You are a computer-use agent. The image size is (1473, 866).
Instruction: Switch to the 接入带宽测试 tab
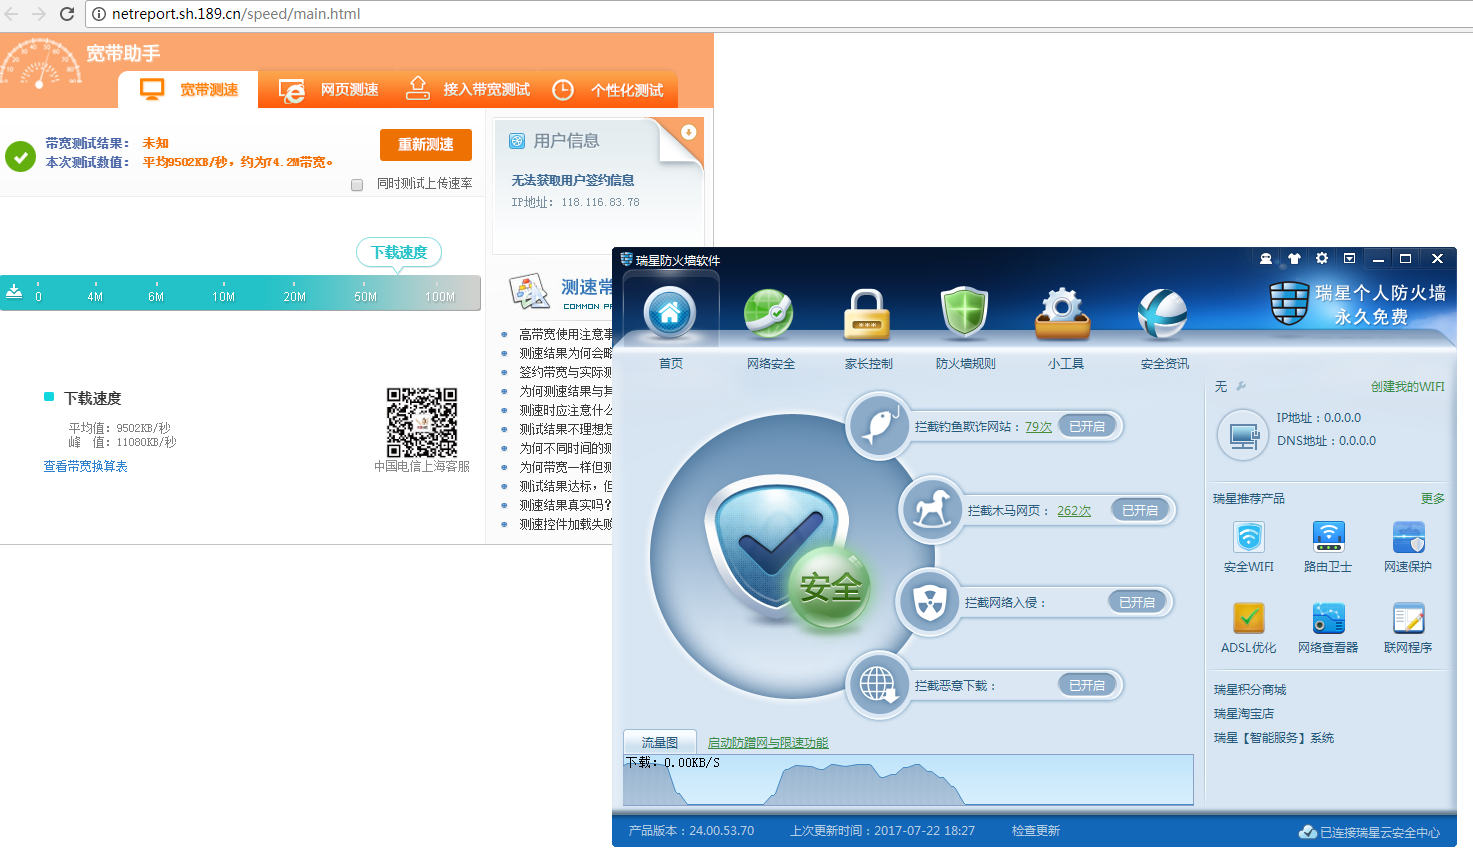coord(467,89)
